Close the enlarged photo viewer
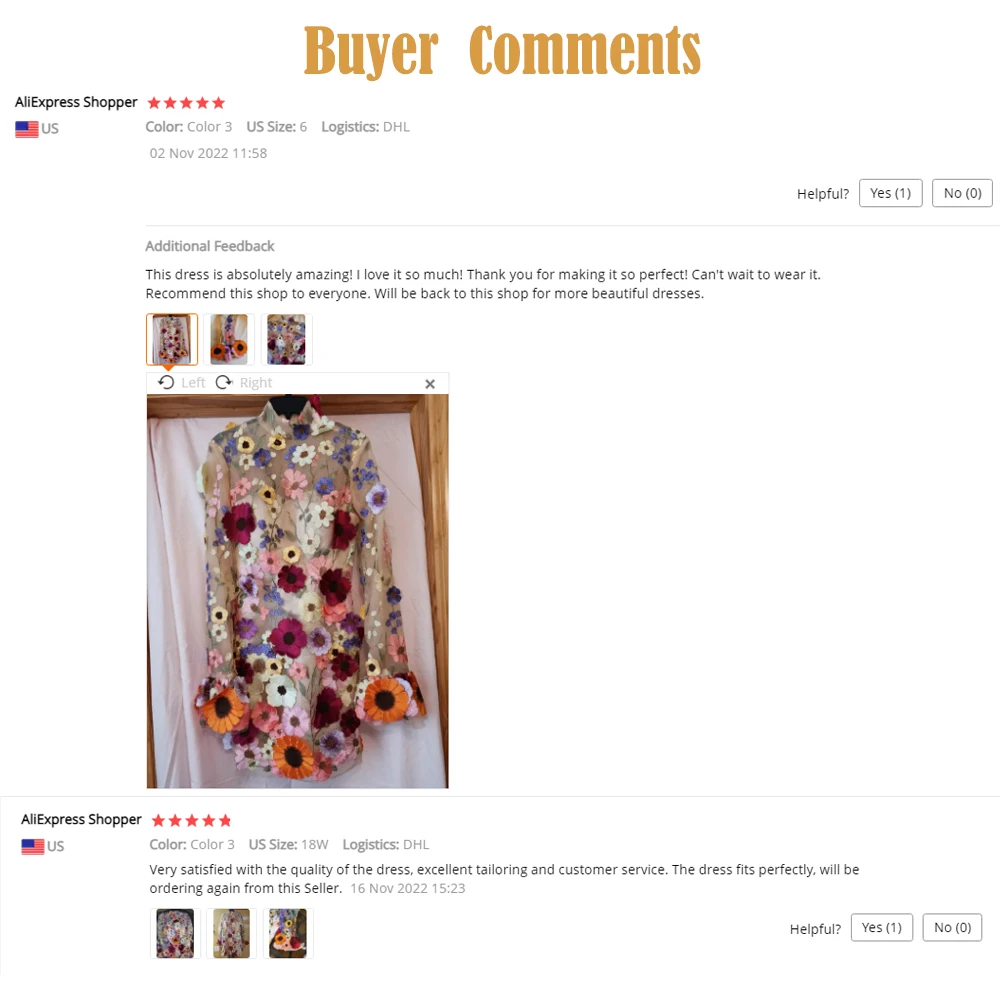The image size is (1000, 1000). [430, 384]
